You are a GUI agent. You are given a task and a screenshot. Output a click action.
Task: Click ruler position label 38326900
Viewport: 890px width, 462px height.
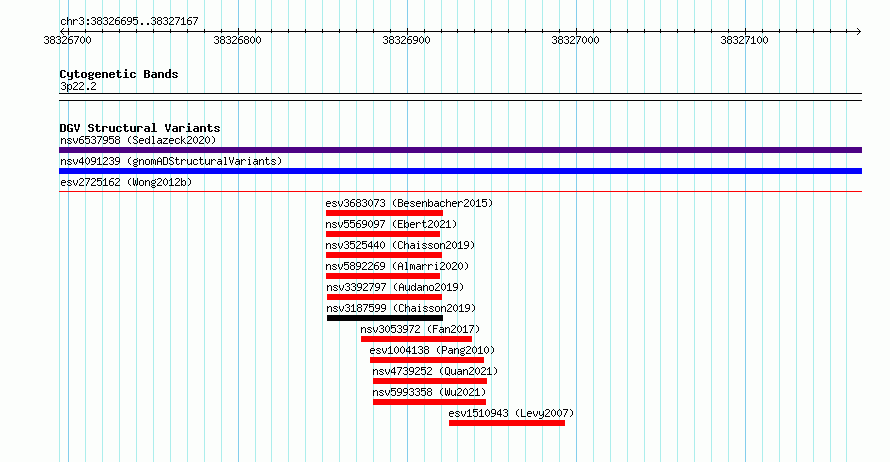[406, 40]
